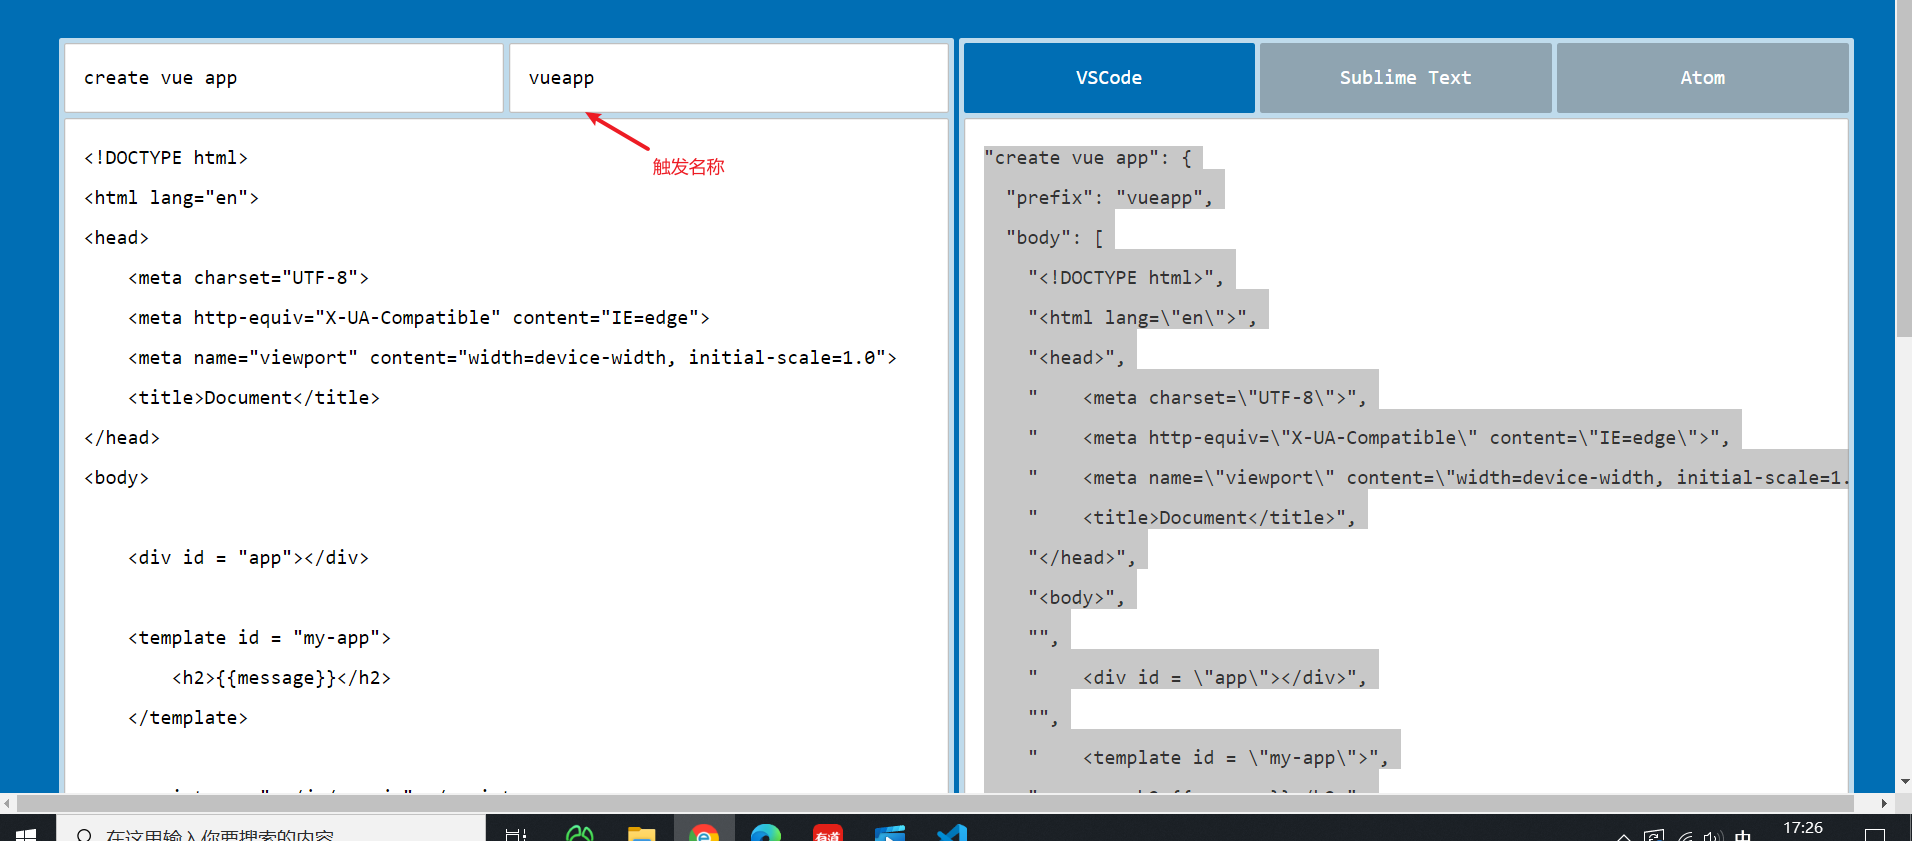Click the '<html lang="en">' line in left editor
Image resolution: width=1912 pixels, height=841 pixels.
point(171,198)
